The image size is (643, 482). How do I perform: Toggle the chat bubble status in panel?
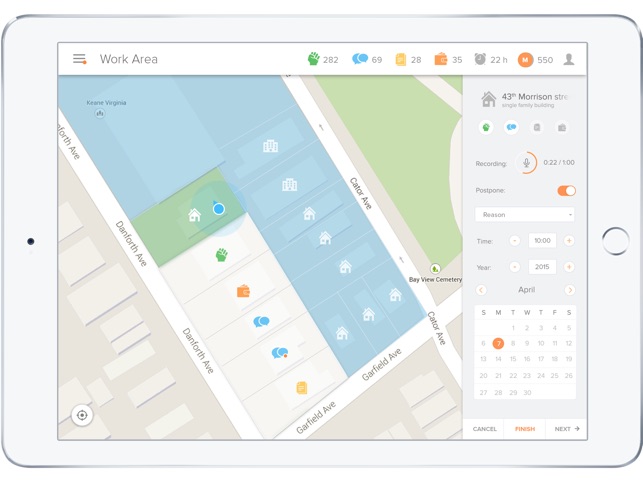(x=511, y=128)
